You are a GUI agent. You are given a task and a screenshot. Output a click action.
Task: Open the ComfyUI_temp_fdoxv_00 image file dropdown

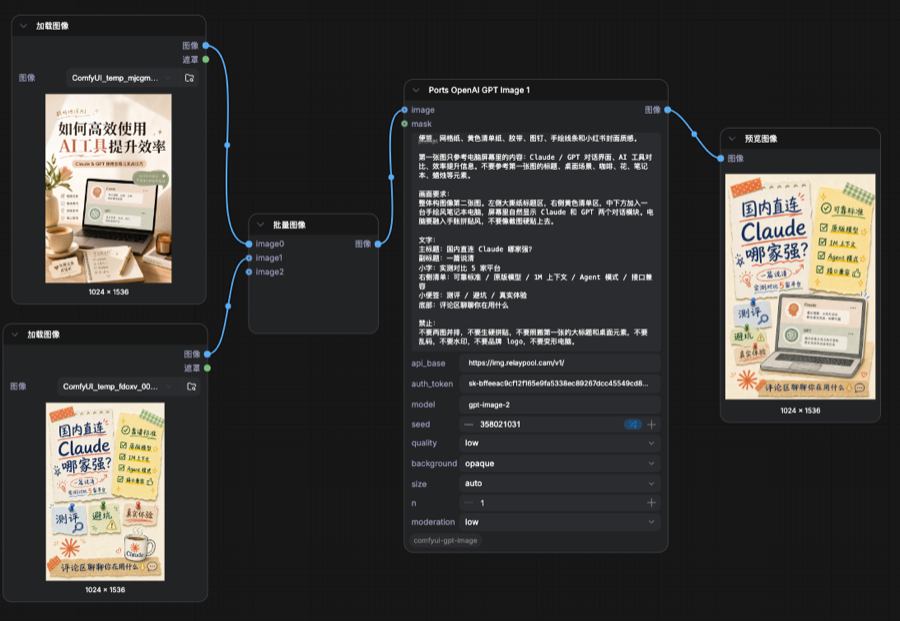117,386
